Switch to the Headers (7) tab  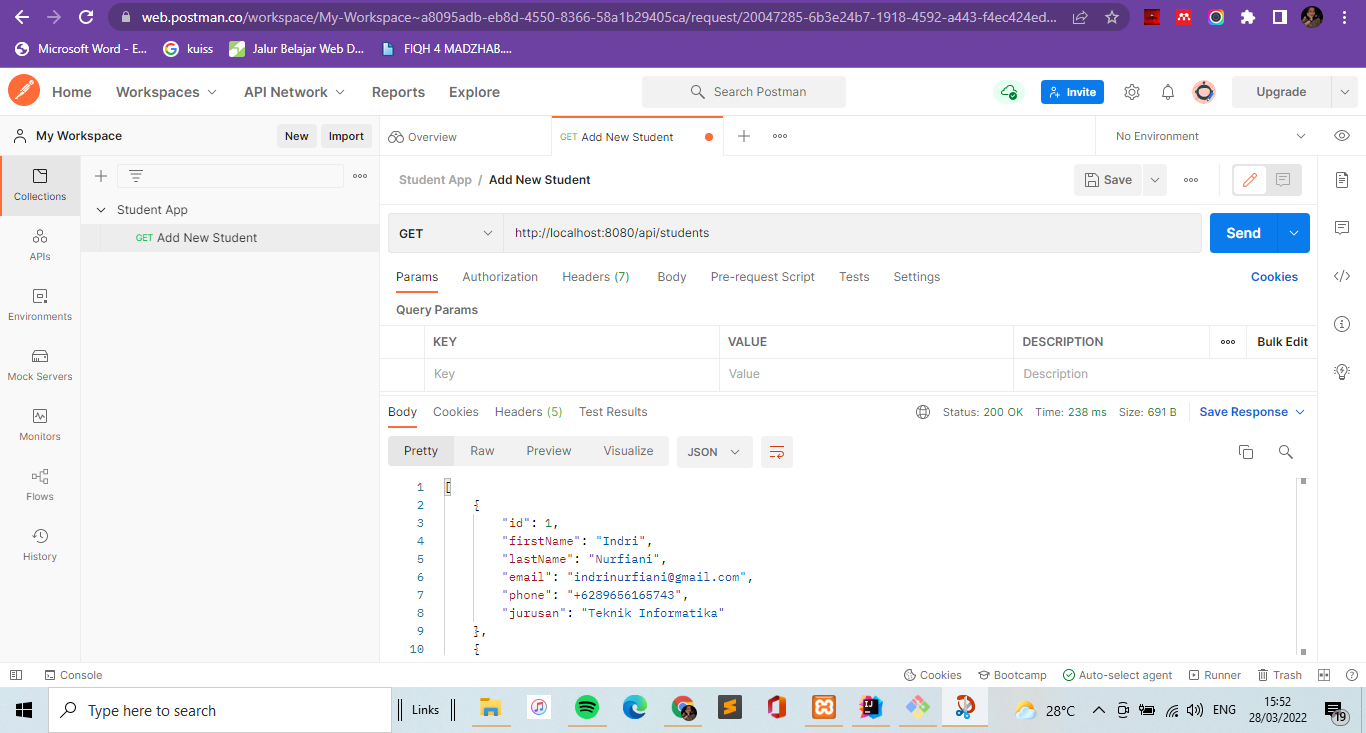coord(595,277)
